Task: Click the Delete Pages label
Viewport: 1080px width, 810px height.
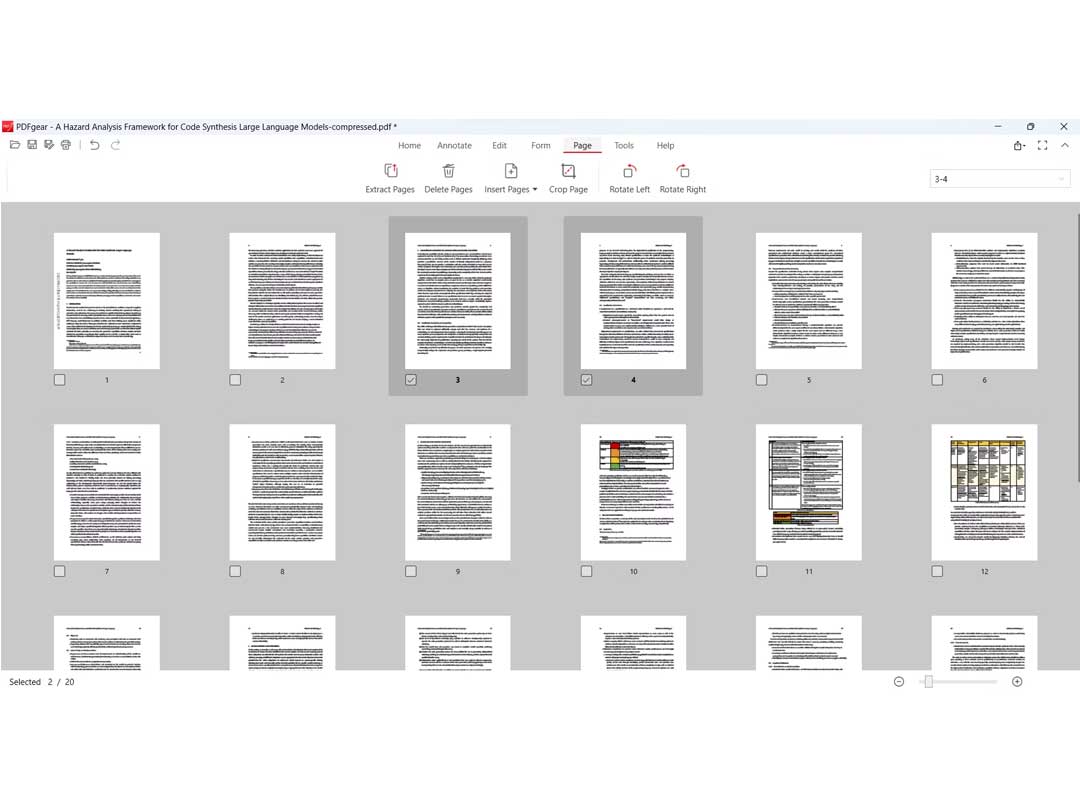Action: click(x=448, y=189)
